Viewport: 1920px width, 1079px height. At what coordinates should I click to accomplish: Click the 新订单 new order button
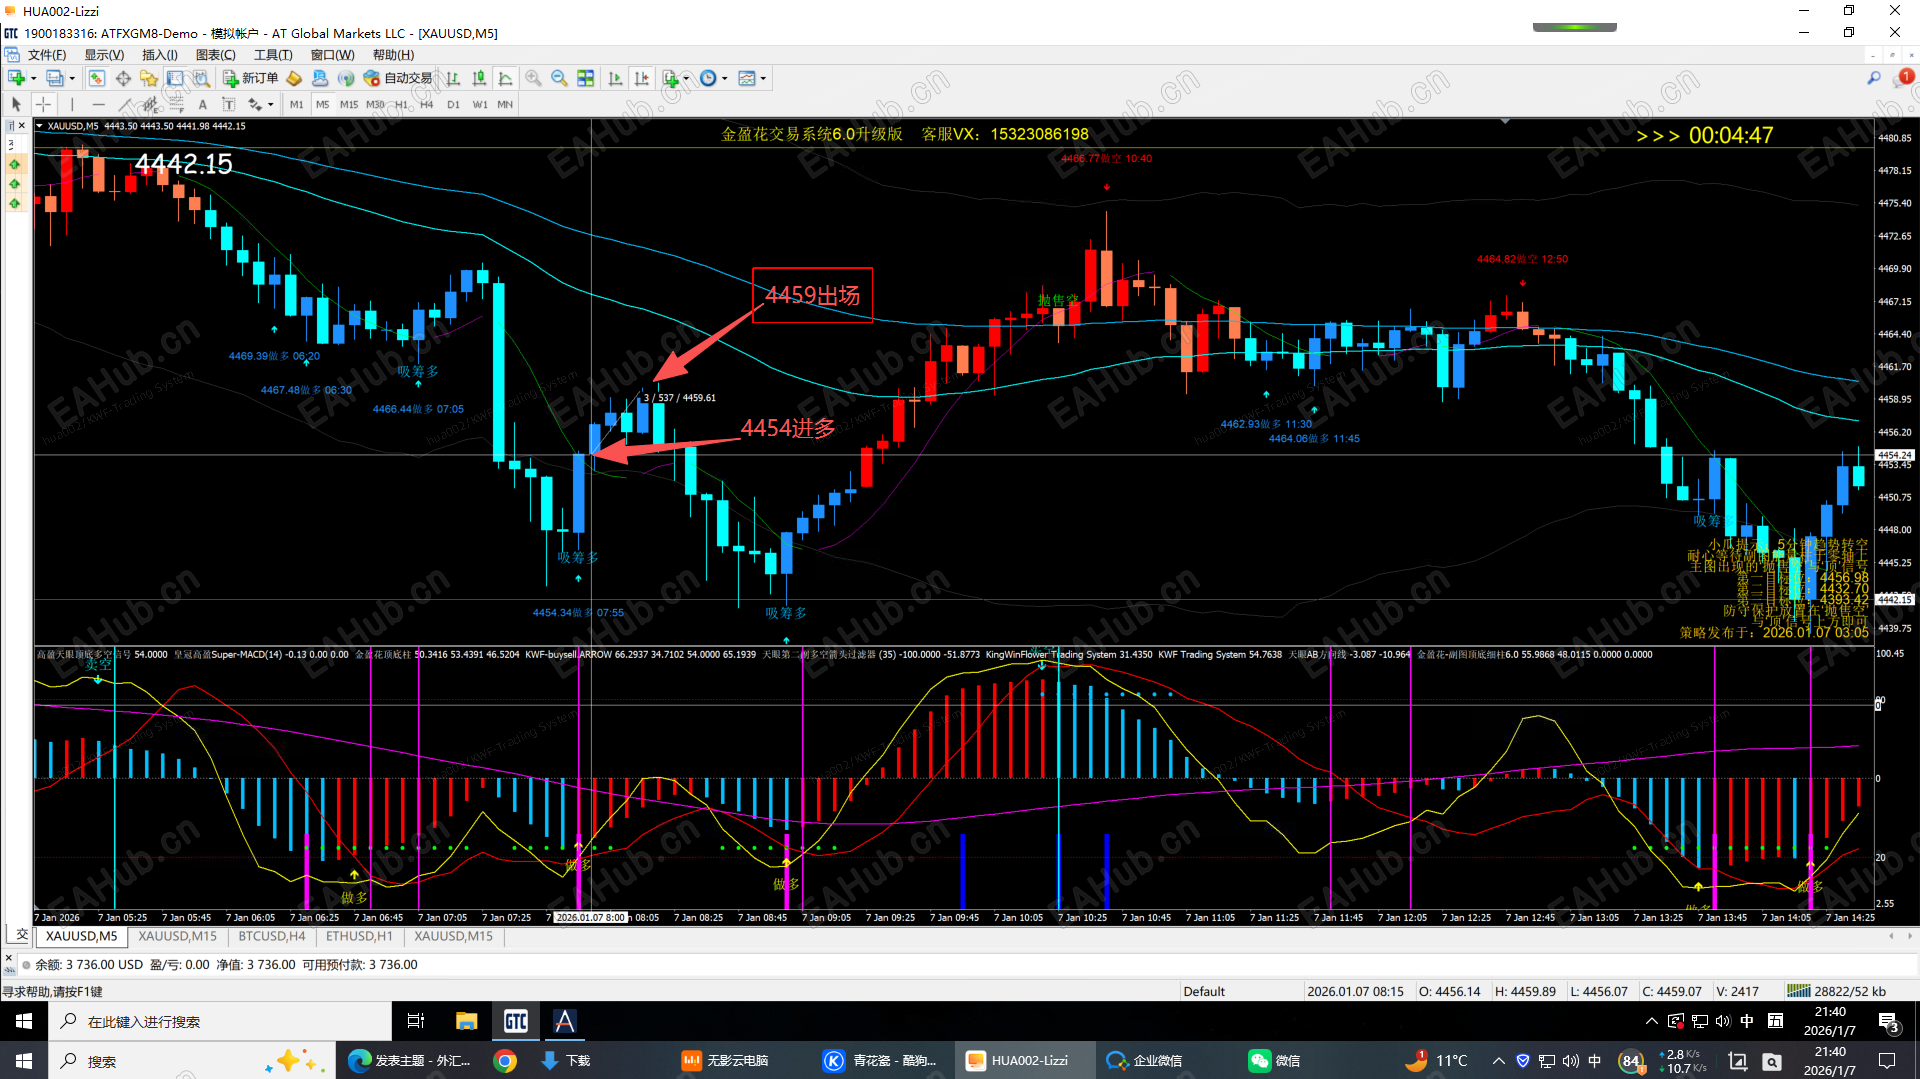251,78
